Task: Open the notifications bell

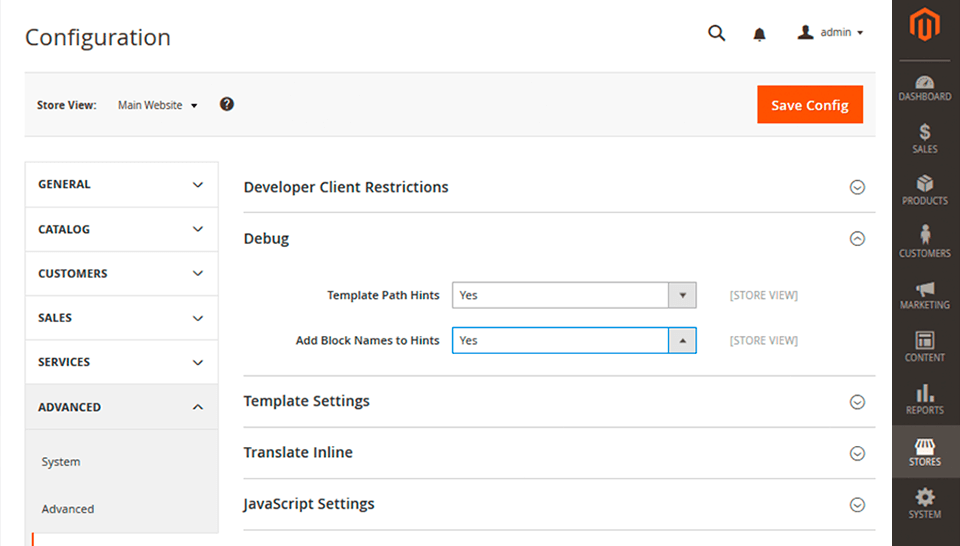Action: 759,34
